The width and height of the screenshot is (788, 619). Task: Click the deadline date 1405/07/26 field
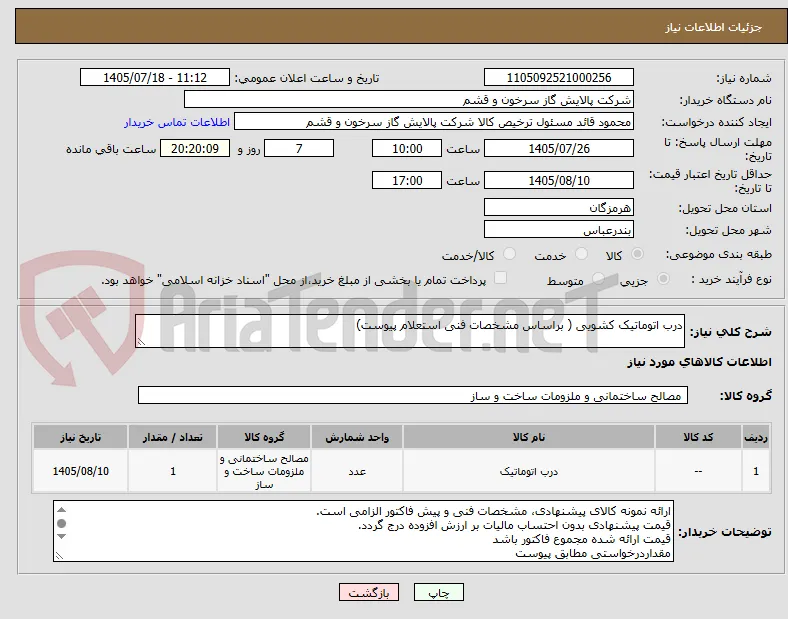[559, 148]
